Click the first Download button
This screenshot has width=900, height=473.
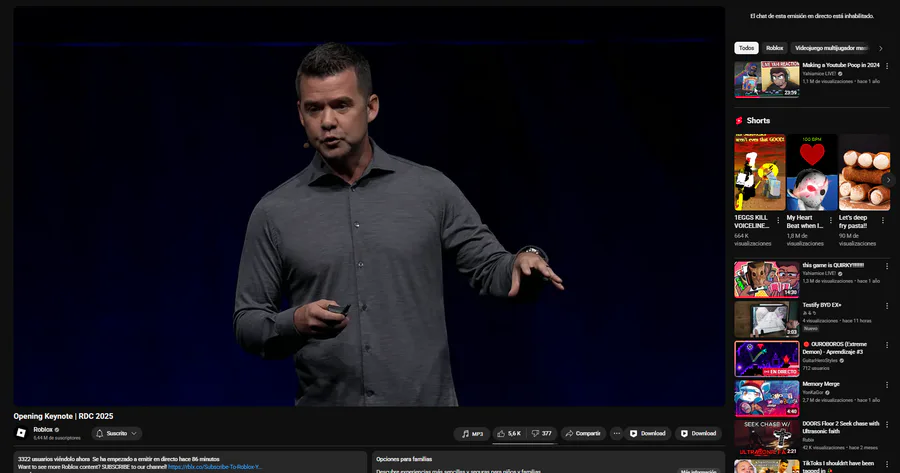tap(648, 433)
